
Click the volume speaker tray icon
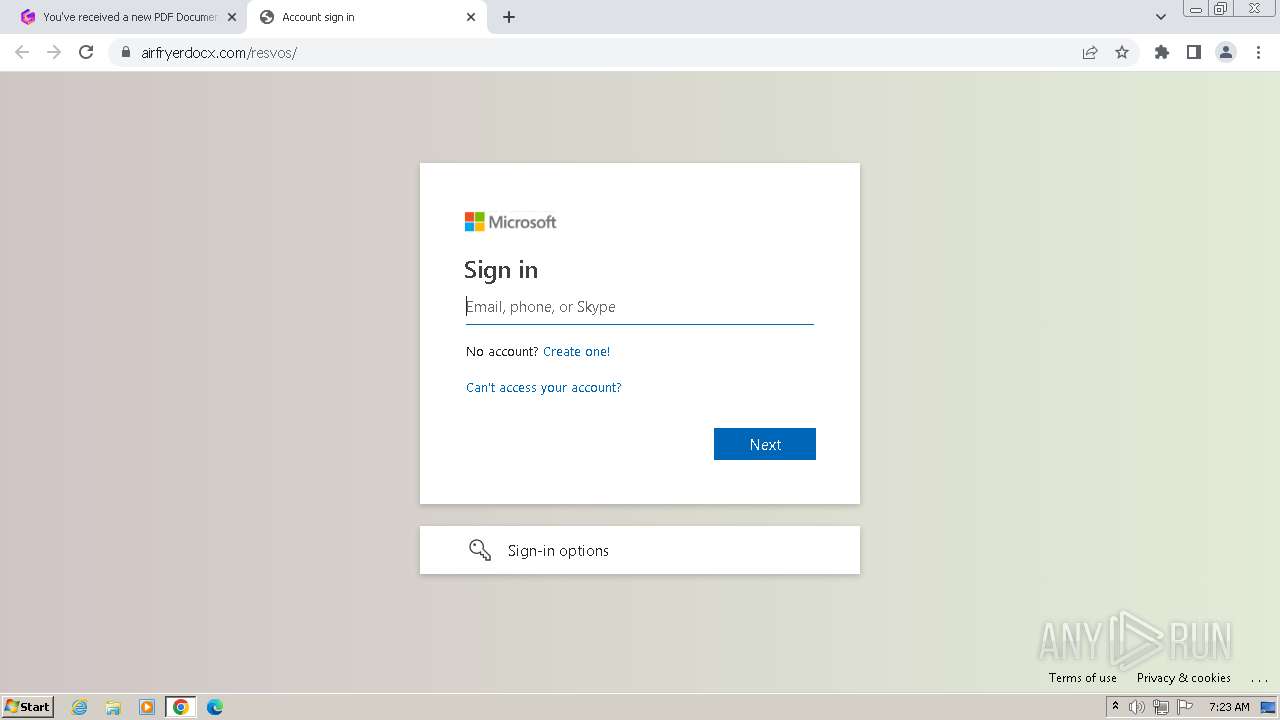pos(1137,707)
